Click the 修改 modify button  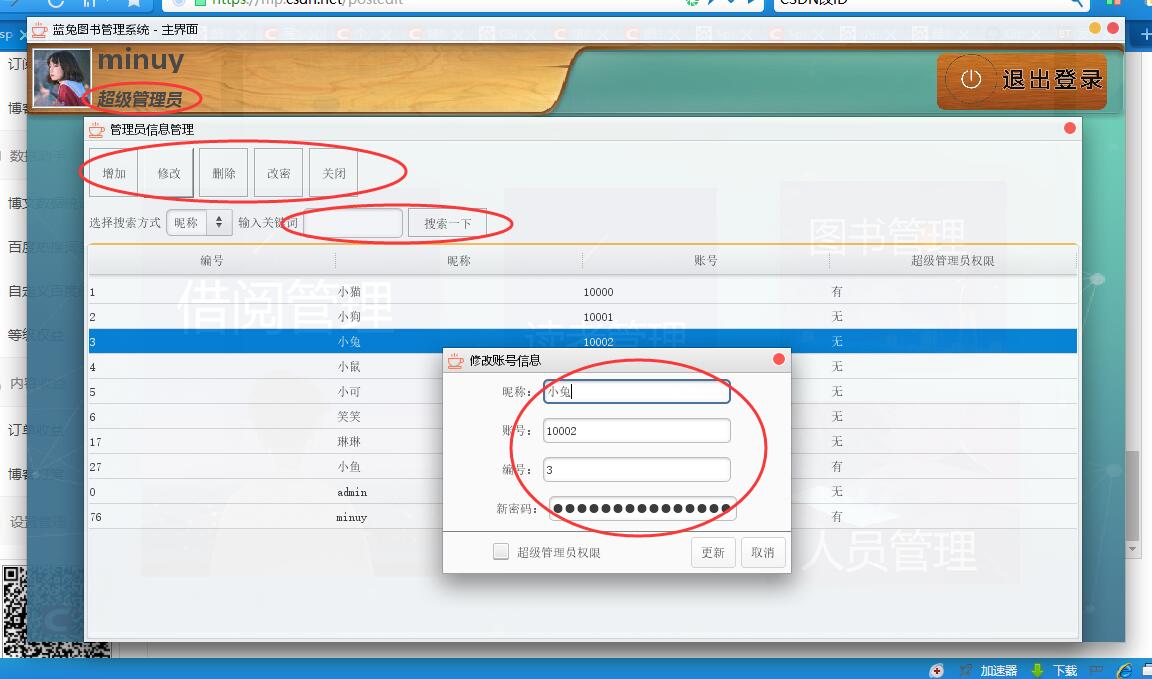tap(169, 173)
